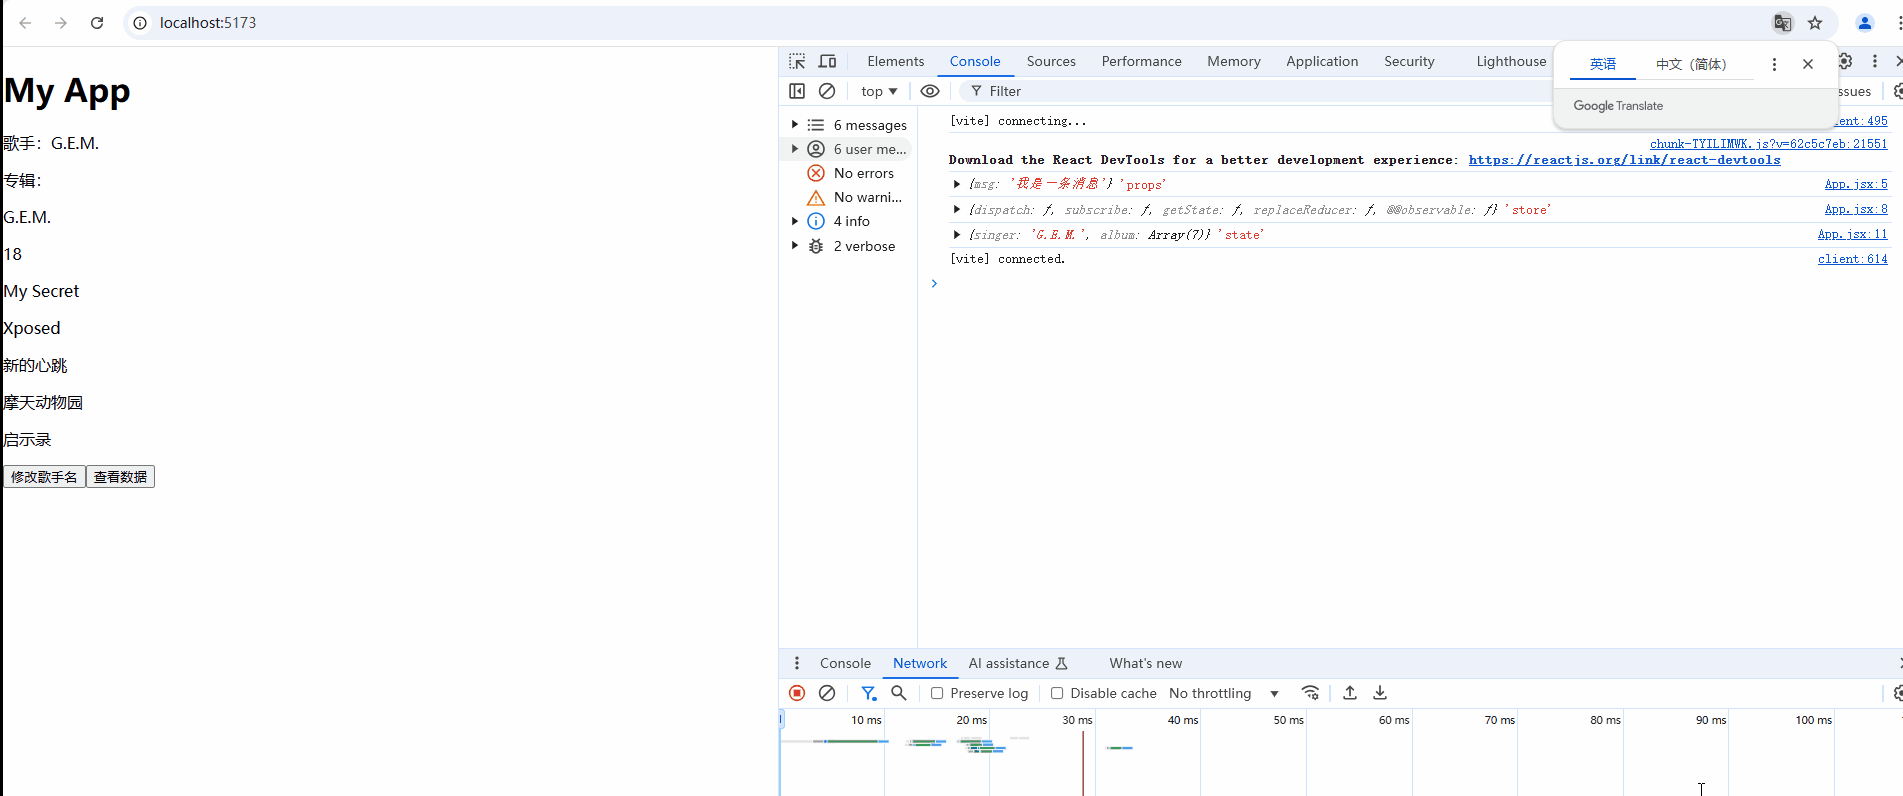Image resolution: width=1903 pixels, height=796 pixels.
Task: Import HAR file upload icon
Action: coord(1350,693)
